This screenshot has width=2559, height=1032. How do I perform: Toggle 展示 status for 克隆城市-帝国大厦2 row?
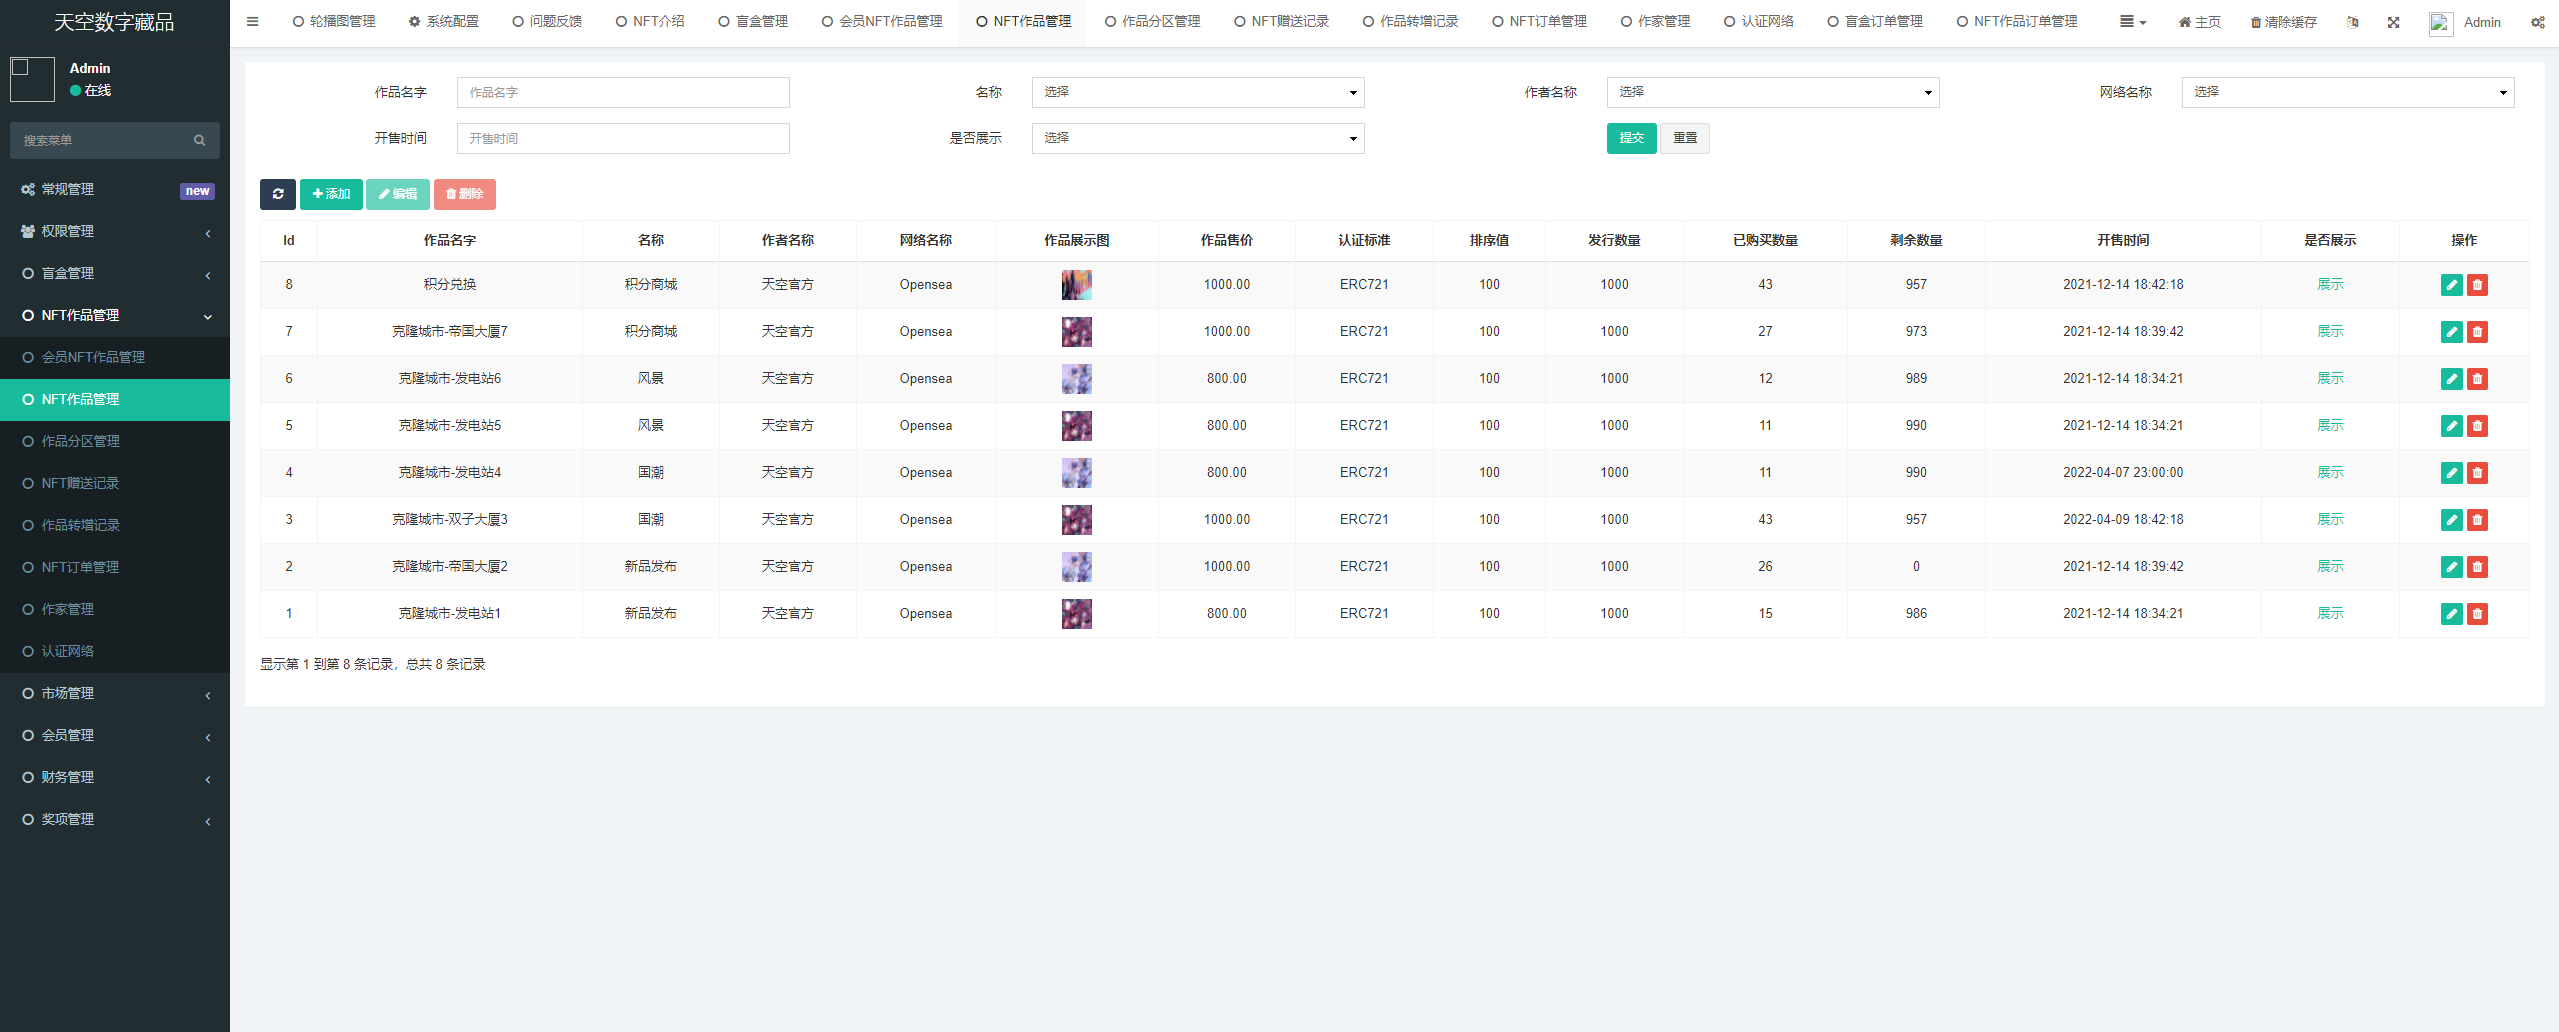pos(2330,567)
